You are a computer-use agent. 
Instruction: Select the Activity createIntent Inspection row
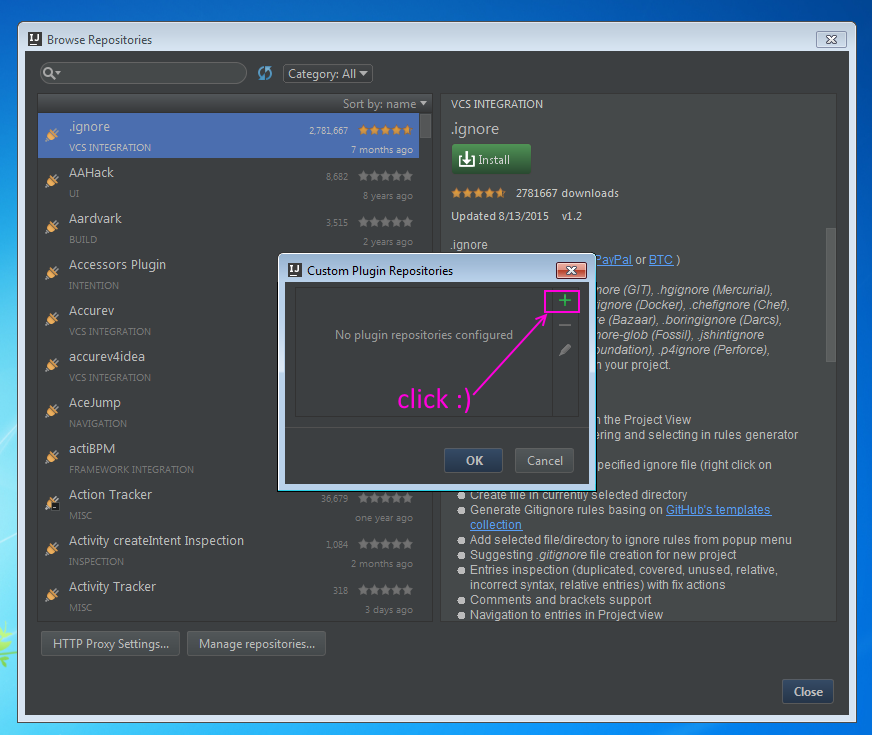click(x=229, y=550)
